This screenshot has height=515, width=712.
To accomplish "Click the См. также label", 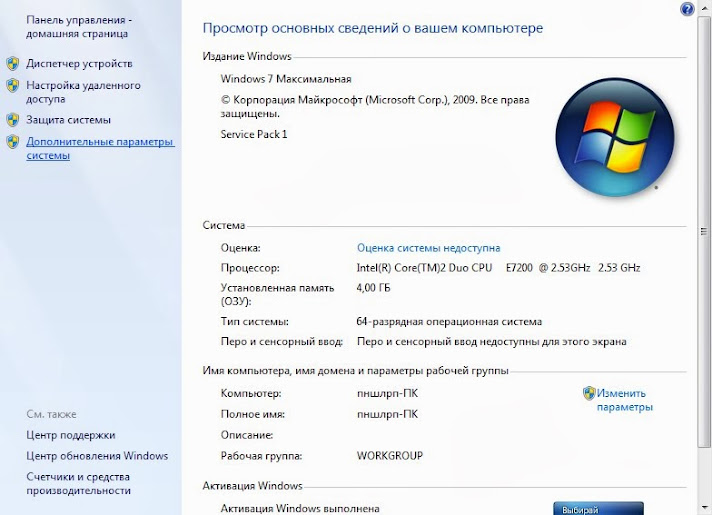I will click(51, 414).
